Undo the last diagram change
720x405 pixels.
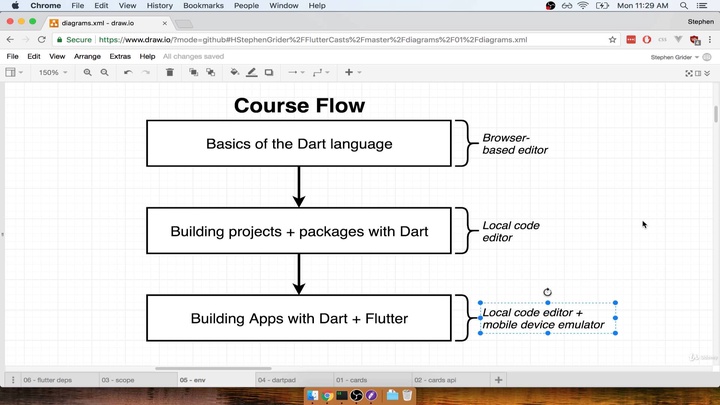(128, 72)
